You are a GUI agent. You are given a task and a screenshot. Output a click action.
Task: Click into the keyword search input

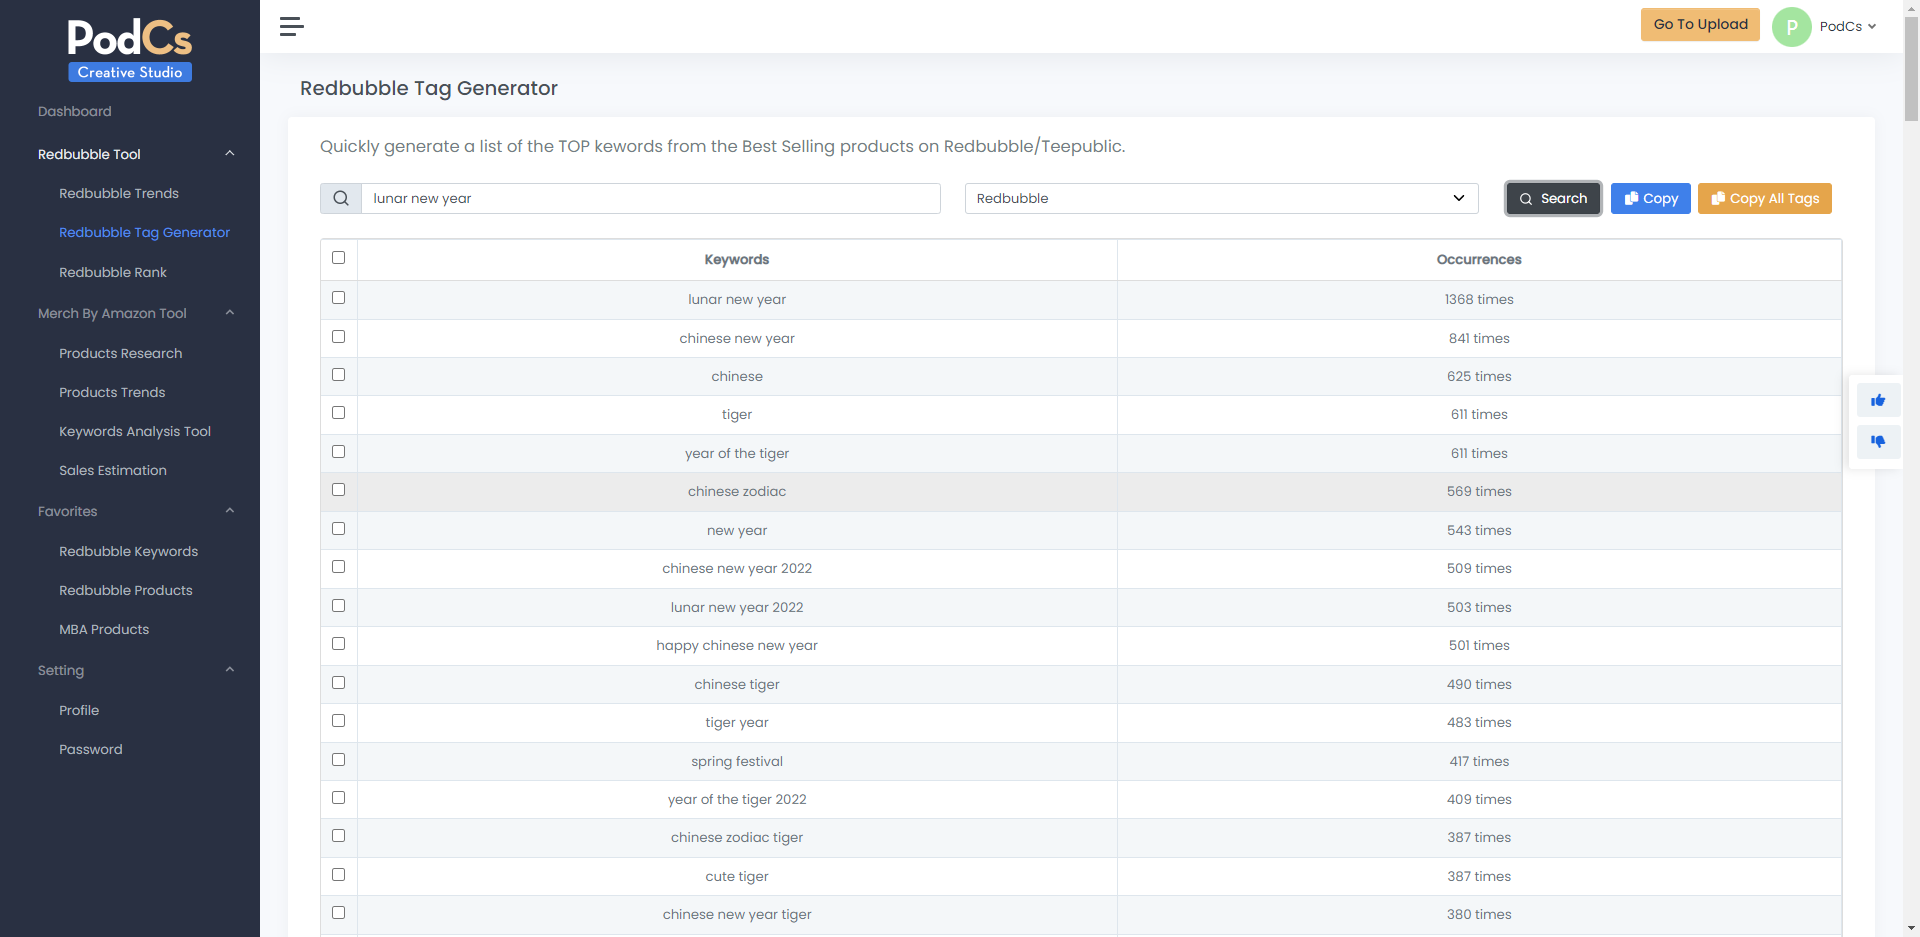pos(650,198)
